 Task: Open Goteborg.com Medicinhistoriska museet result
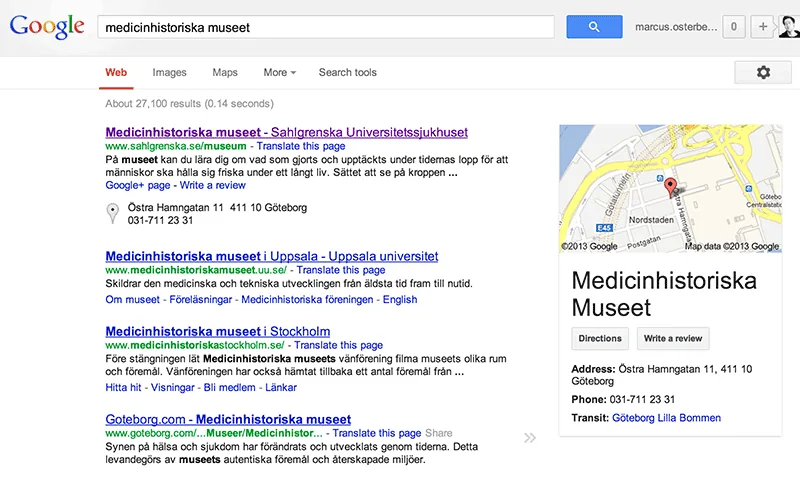click(228, 419)
